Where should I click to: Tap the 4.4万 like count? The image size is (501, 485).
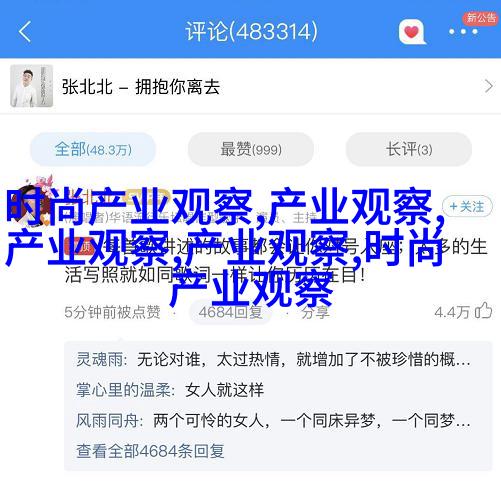point(452,312)
